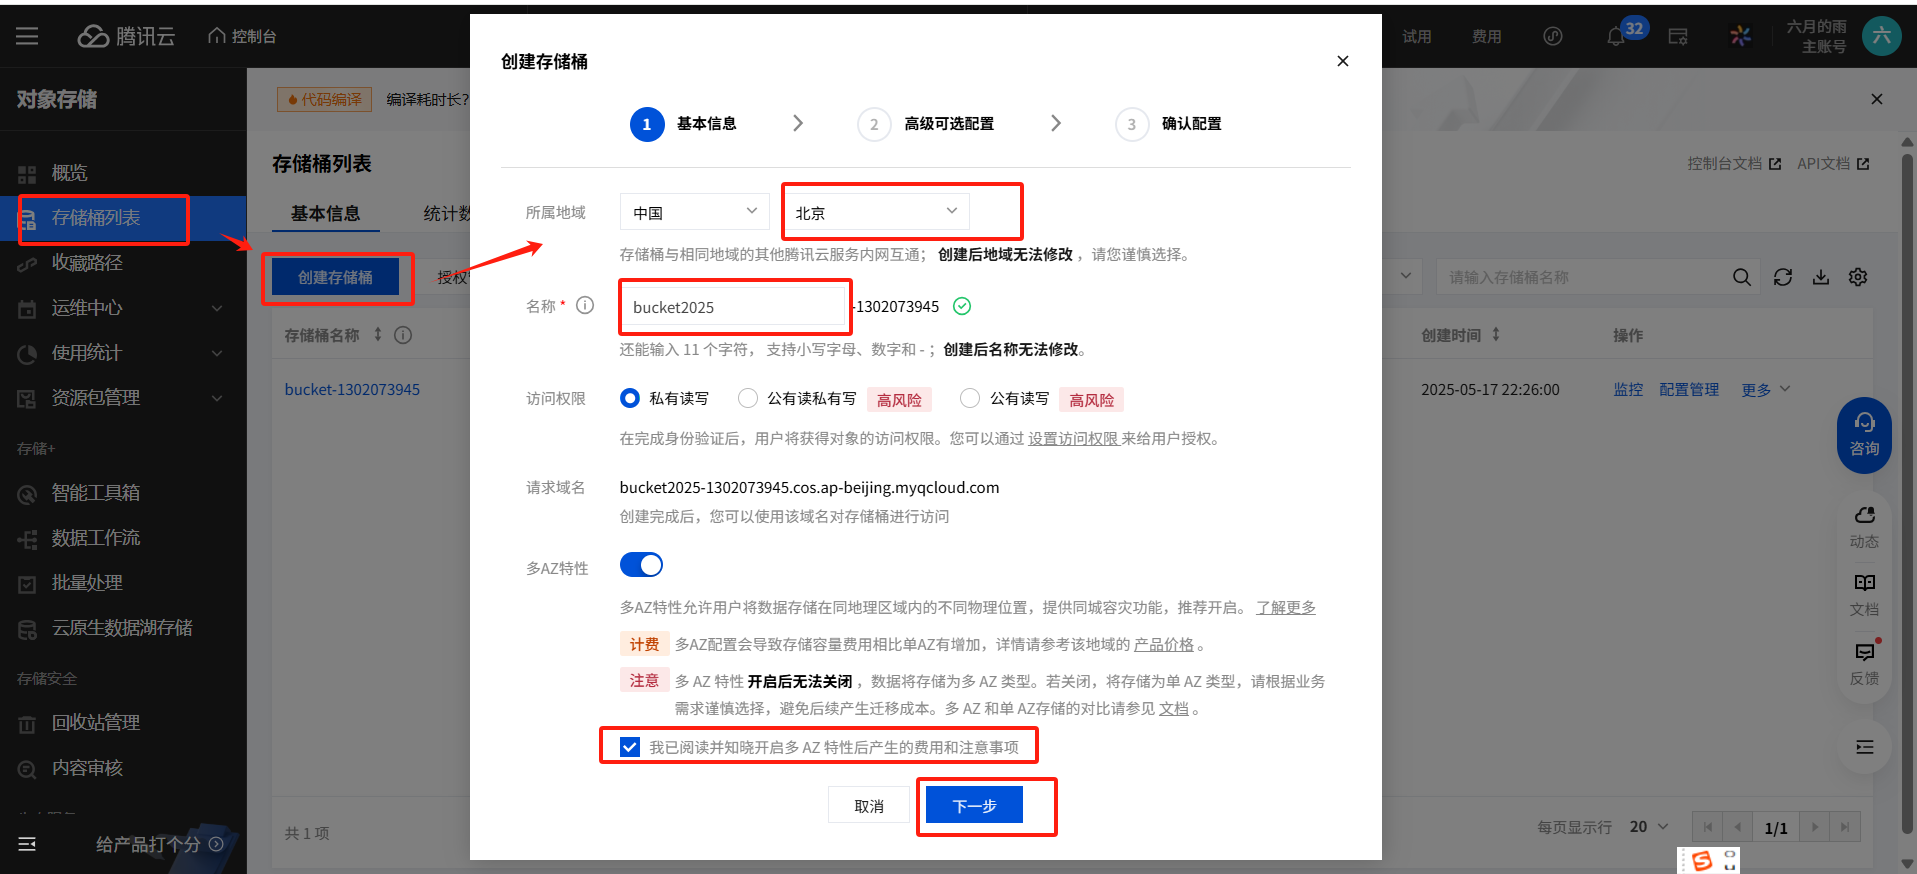
Task: Dismiss the banner with the X on the right
Action: (x=1876, y=99)
